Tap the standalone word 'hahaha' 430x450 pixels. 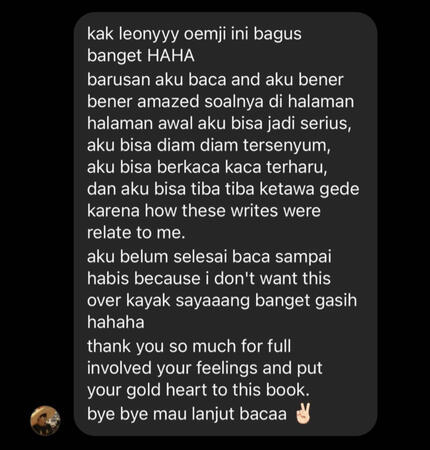(x=116, y=322)
